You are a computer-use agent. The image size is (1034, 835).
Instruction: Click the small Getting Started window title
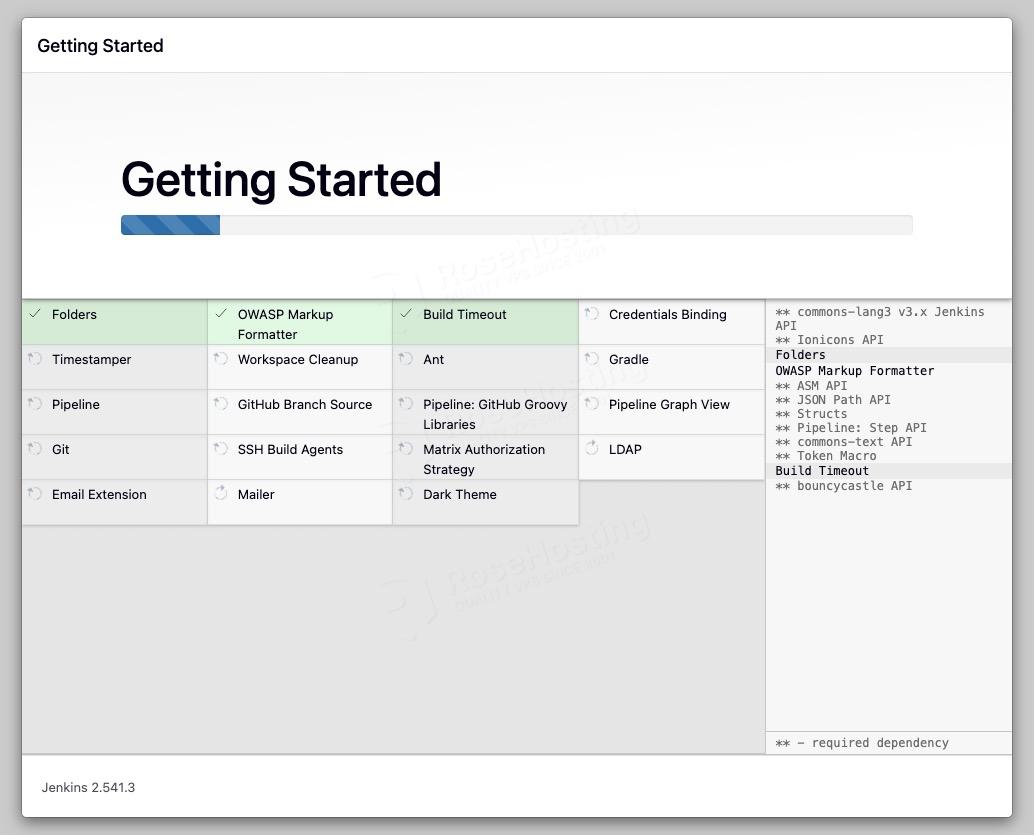(100, 46)
